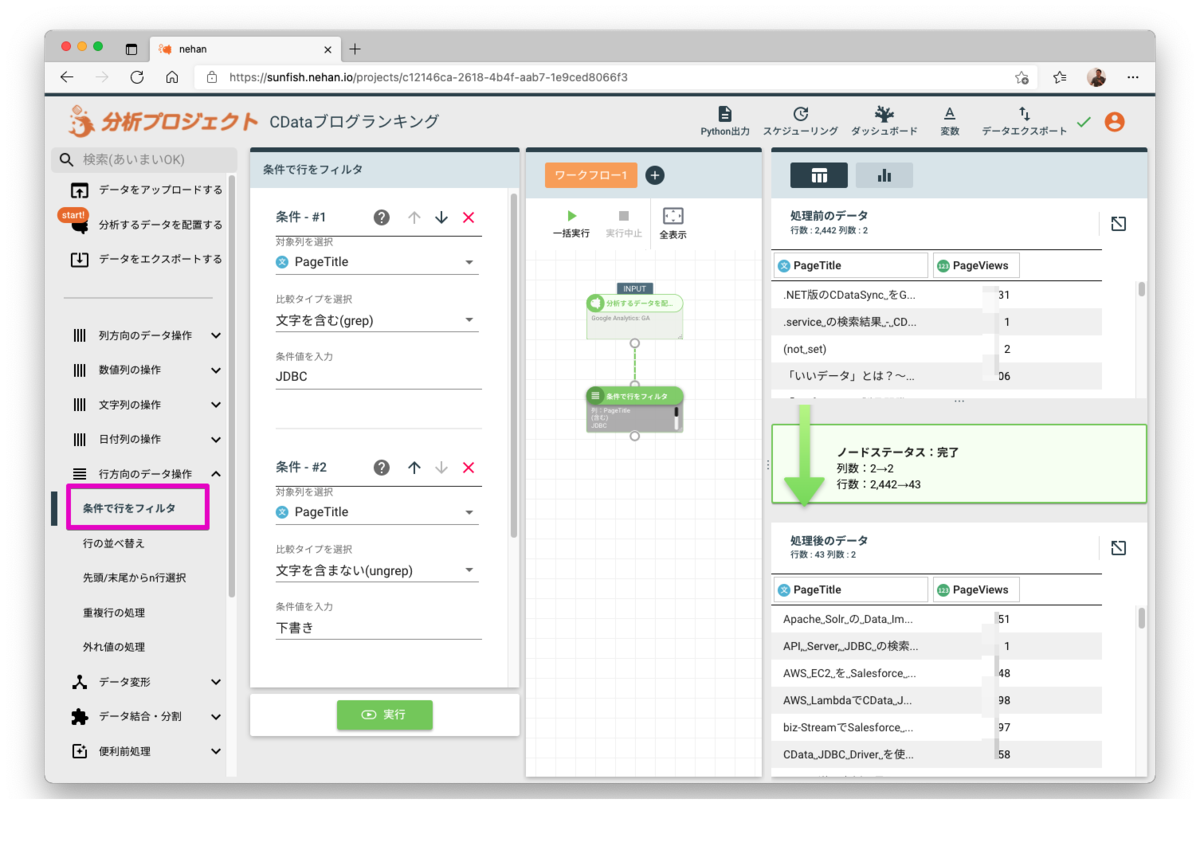Open 条件 #1 対象列 PageTitle dropdown
The width and height of the screenshot is (1200, 842).
point(377,262)
